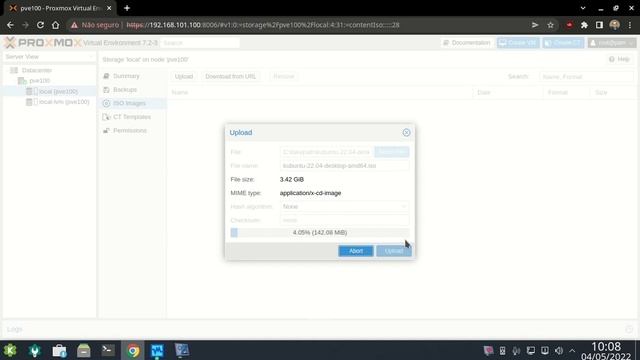Open the terminal from the taskbar

[x=108, y=351]
